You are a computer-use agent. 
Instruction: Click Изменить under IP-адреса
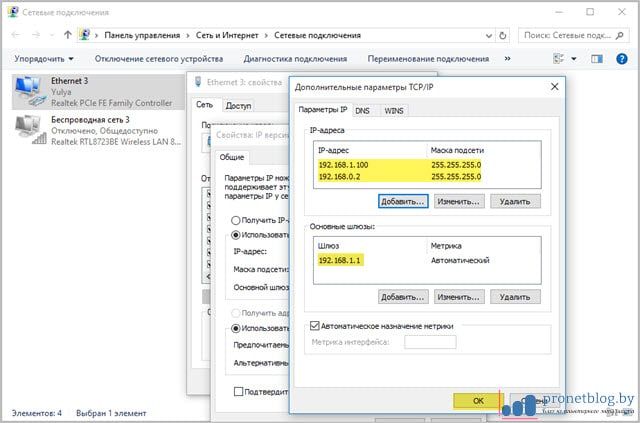point(459,201)
